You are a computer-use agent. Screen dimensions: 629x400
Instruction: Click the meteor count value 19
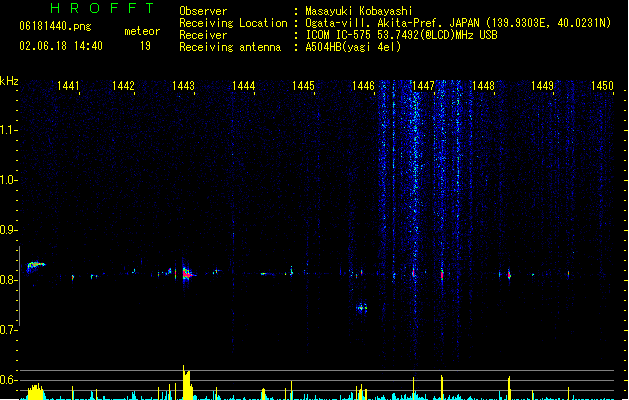[x=145, y=46]
